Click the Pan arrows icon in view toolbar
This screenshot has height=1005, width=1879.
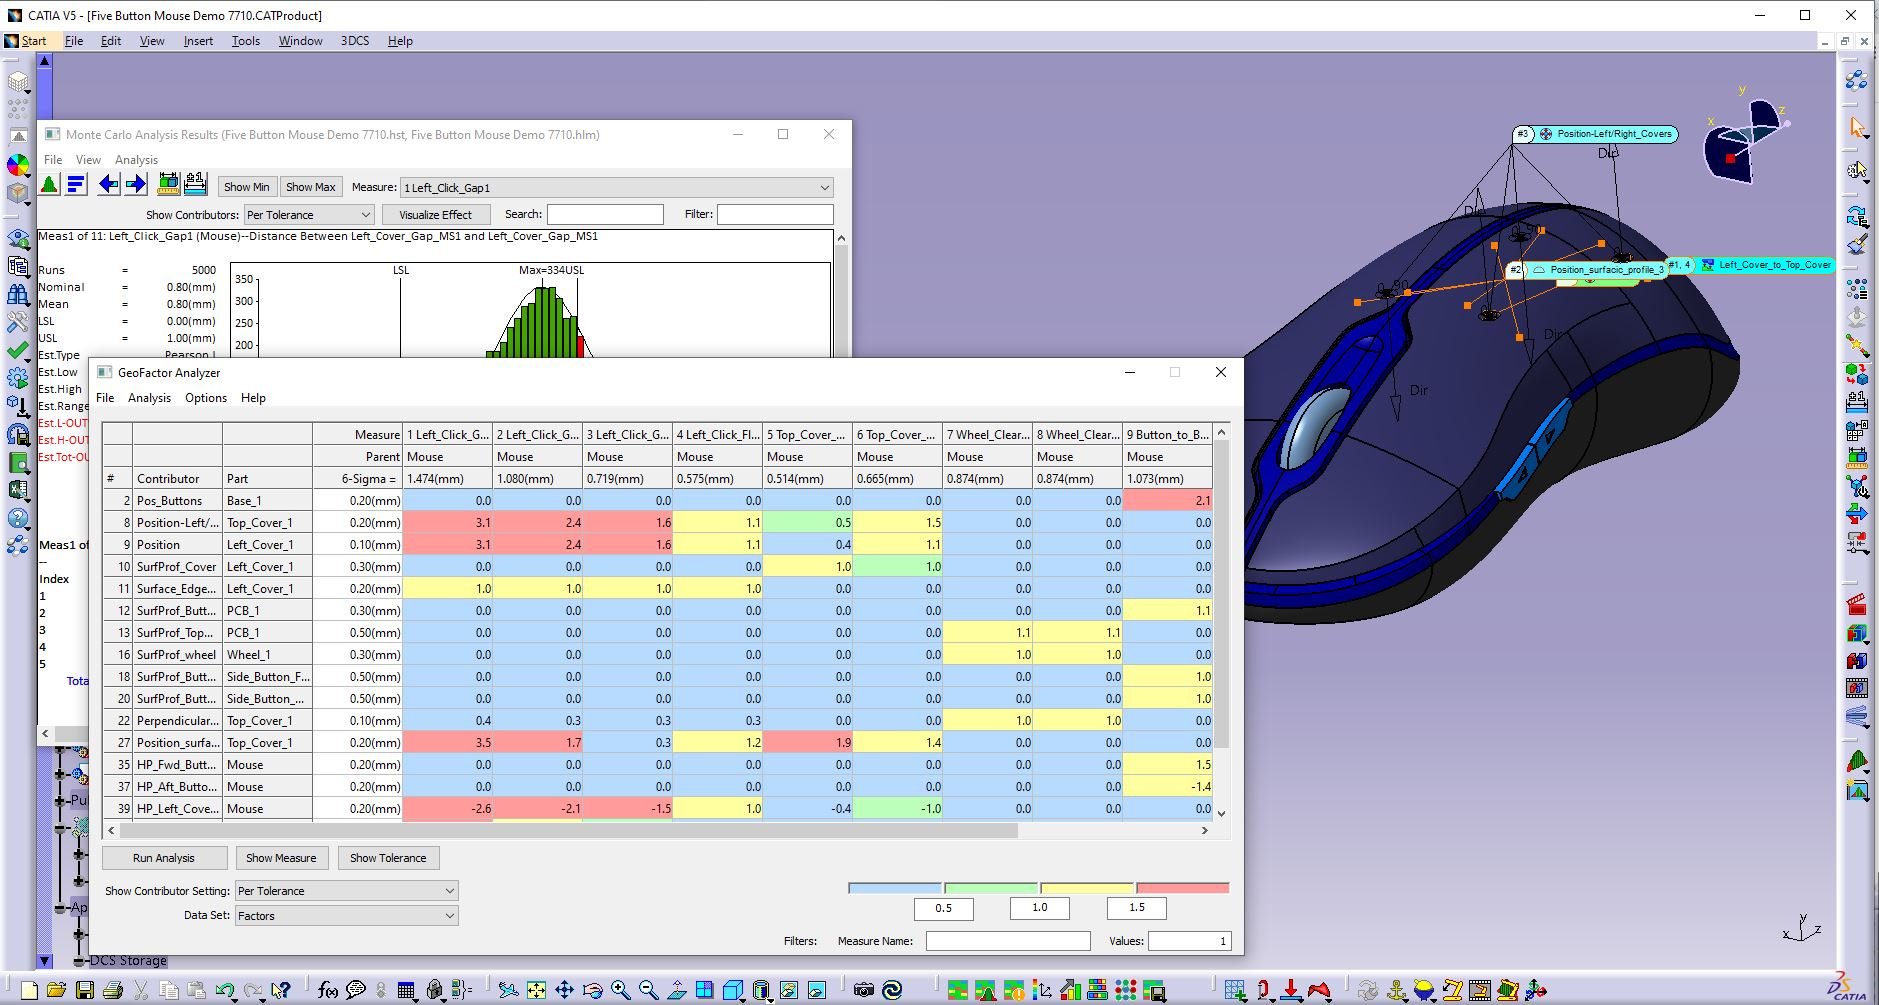click(564, 990)
